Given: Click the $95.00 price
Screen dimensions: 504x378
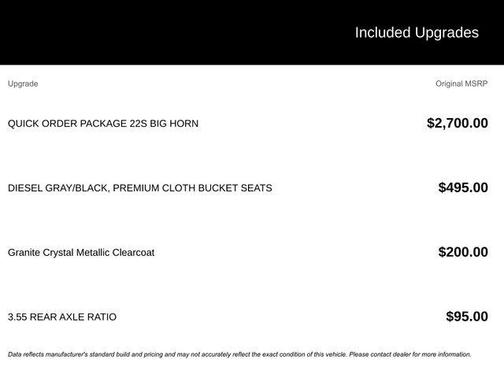Looking at the screenshot, I should 467,316.
